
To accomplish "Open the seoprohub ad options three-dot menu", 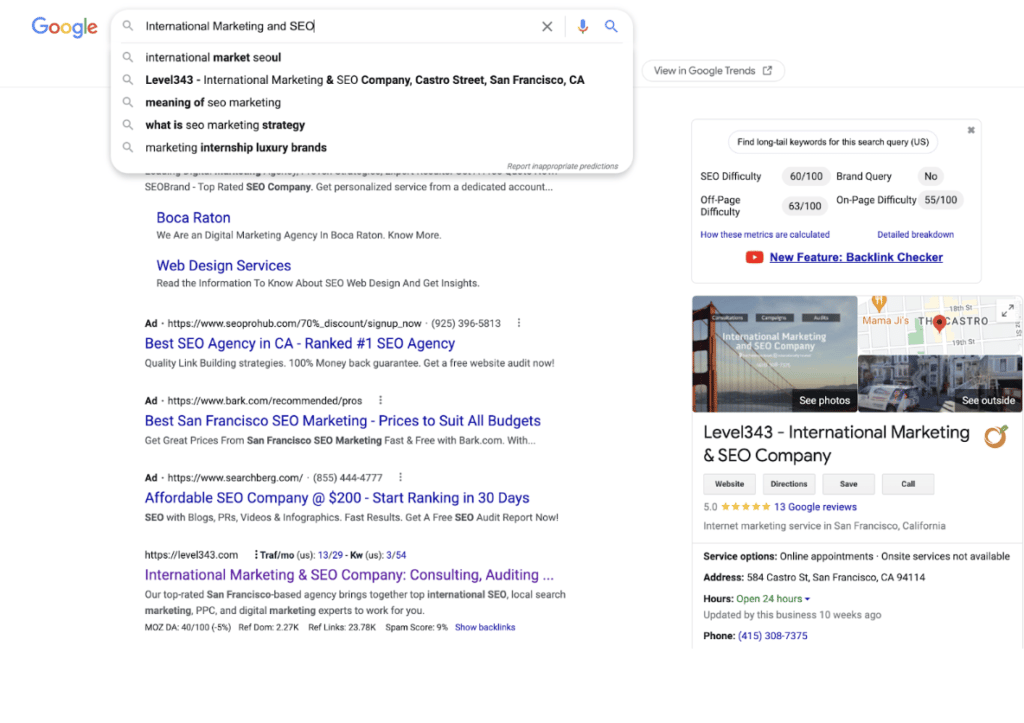I will (x=519, y=323).
